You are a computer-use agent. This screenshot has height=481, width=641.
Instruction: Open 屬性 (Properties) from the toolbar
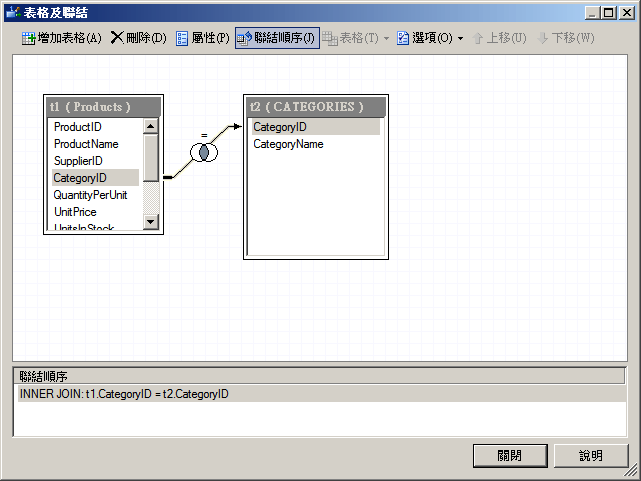pos(202,38)
